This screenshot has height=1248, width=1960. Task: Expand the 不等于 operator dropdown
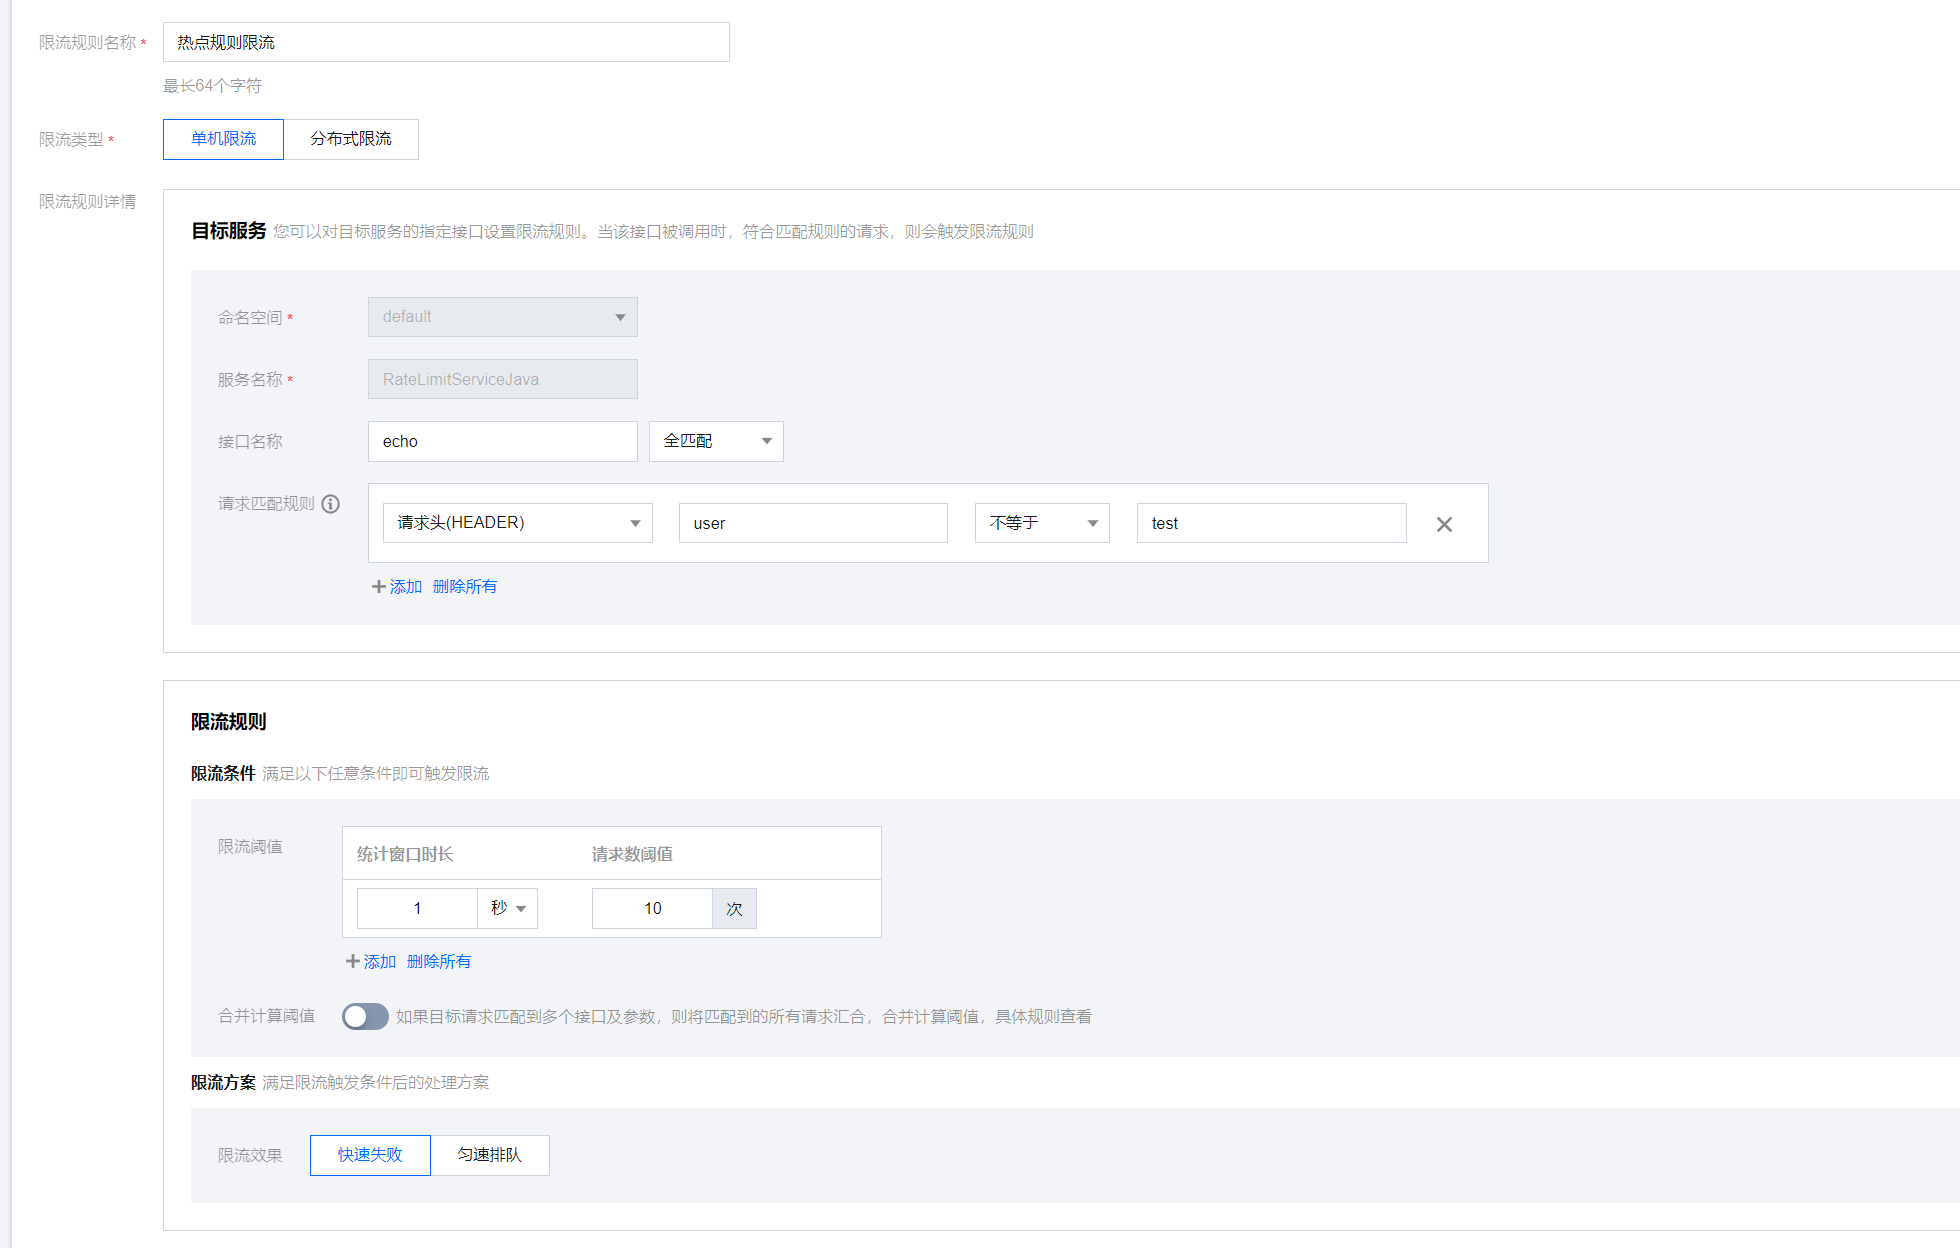tap(1042, 523)
